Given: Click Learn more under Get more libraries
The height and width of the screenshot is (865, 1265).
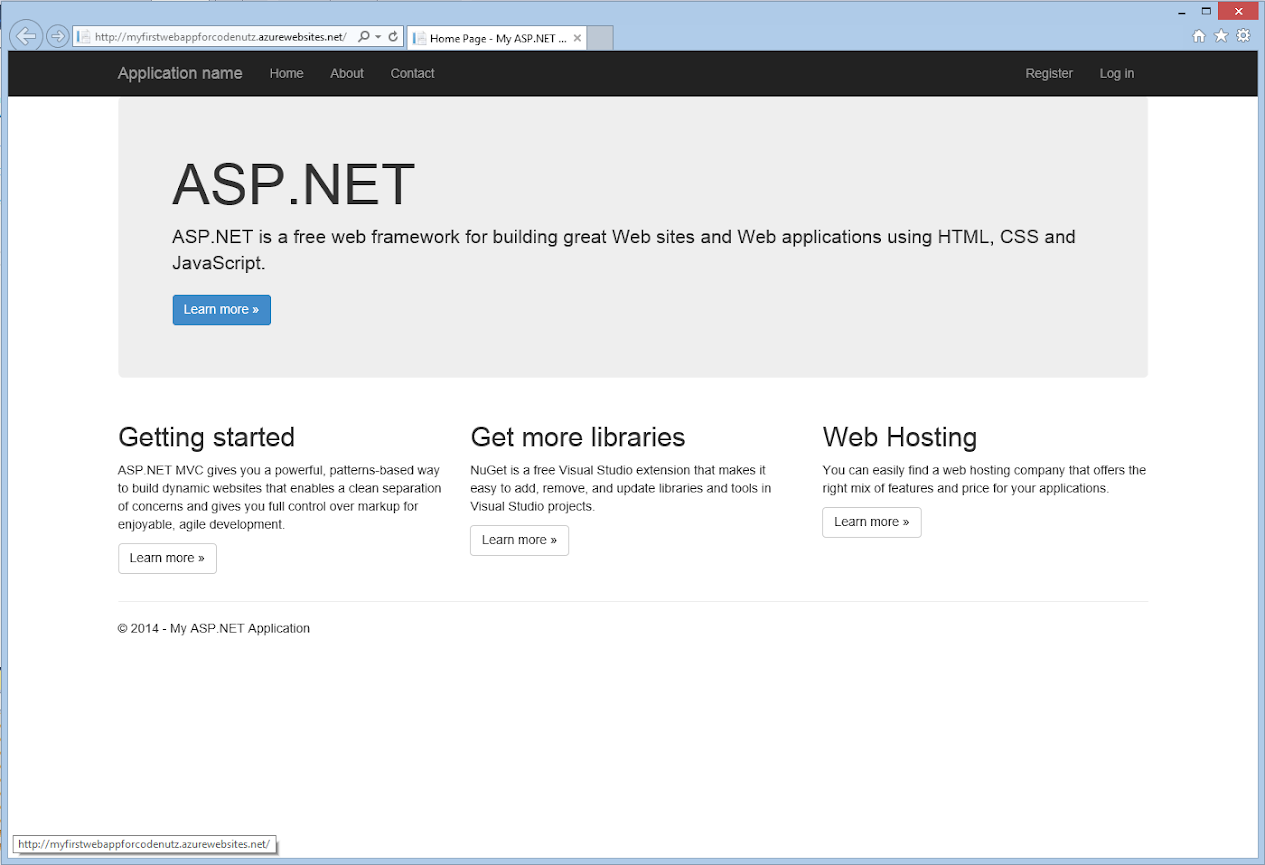Looking at the screenshot, I should pyautogui.click(x=519, y=540).
